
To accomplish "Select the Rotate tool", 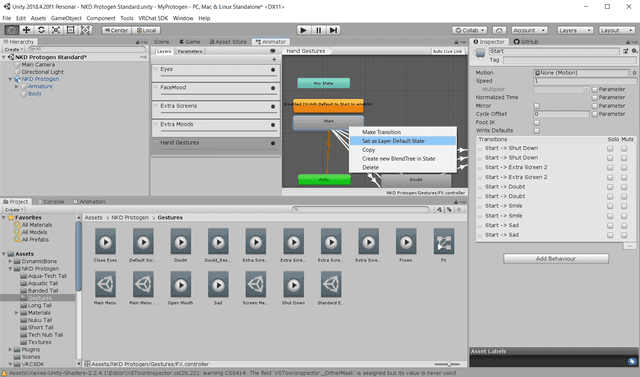I will pyautogui.click(x=41, y=30).
